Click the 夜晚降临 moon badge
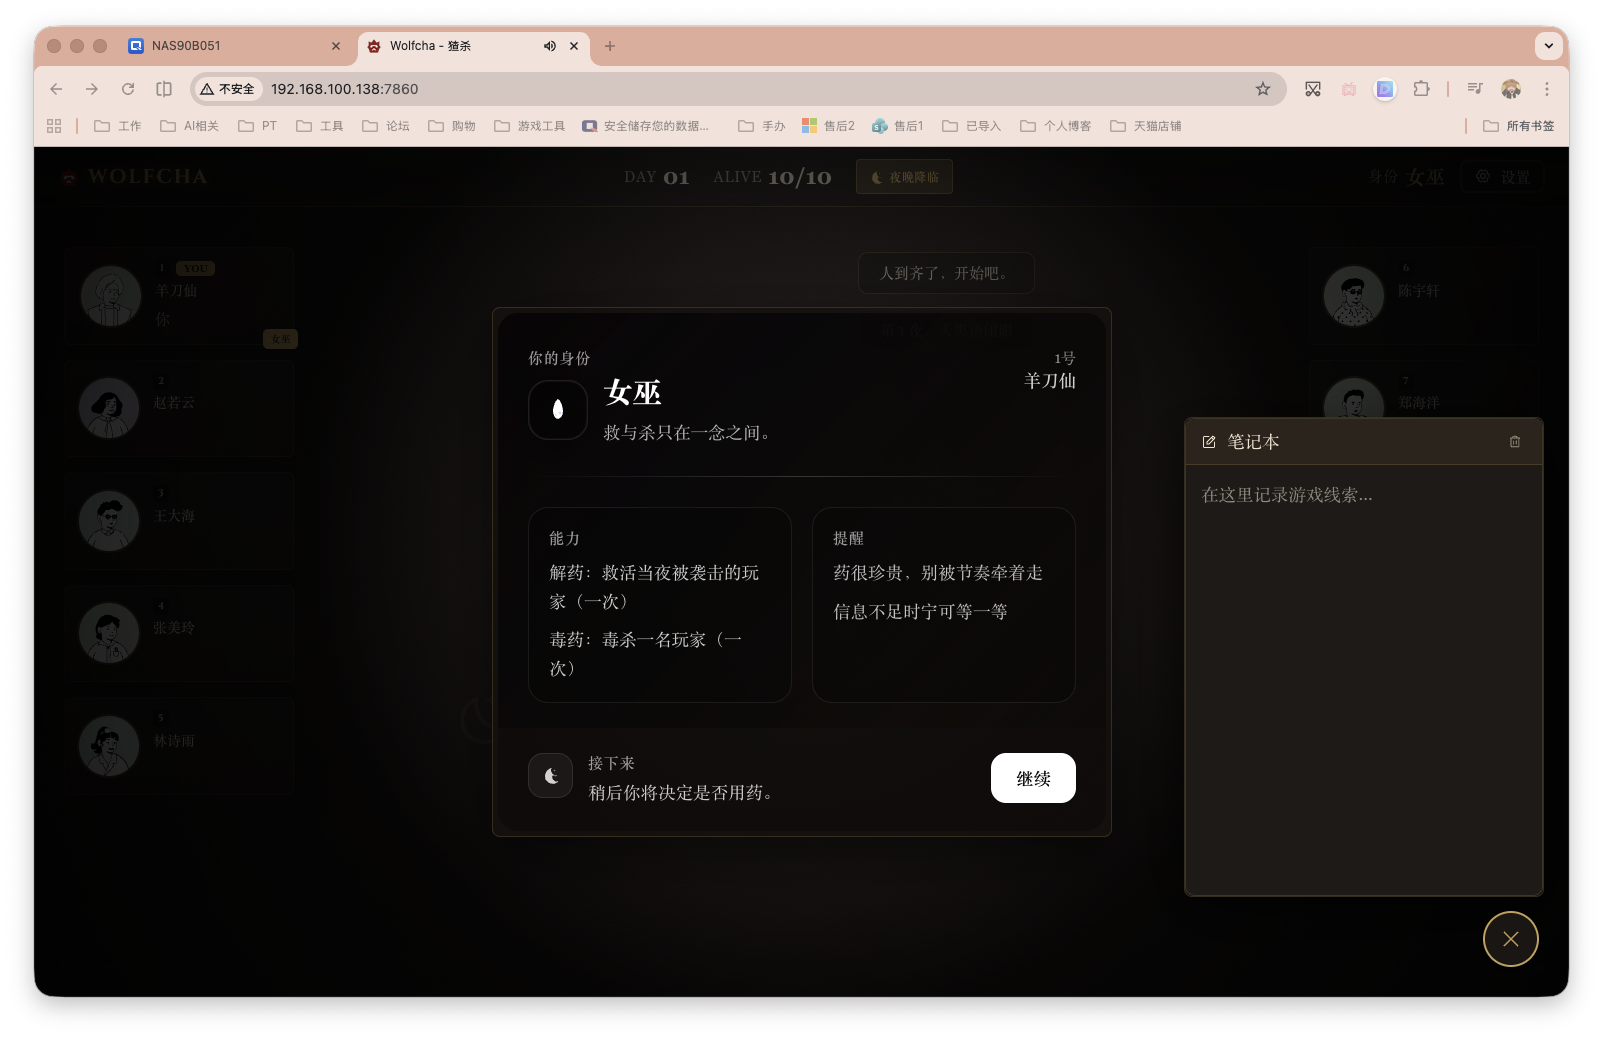Image resolution: width=1603 pixels, height=1039 pixels. point(903,176)
